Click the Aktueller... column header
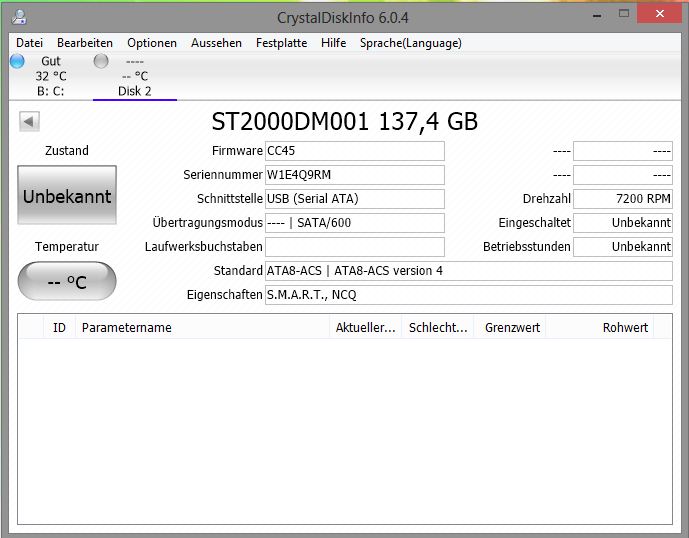 366,327
